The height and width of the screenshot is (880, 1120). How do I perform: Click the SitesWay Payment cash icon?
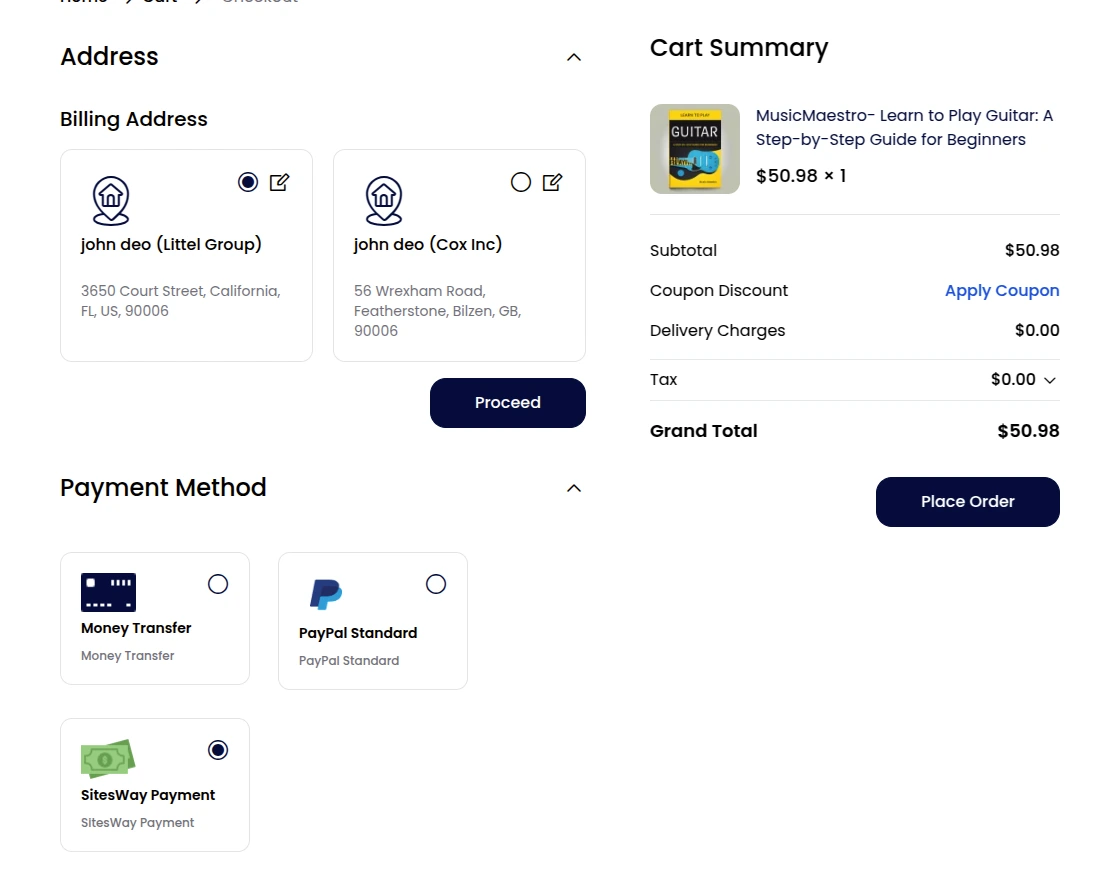coord(108,759)
